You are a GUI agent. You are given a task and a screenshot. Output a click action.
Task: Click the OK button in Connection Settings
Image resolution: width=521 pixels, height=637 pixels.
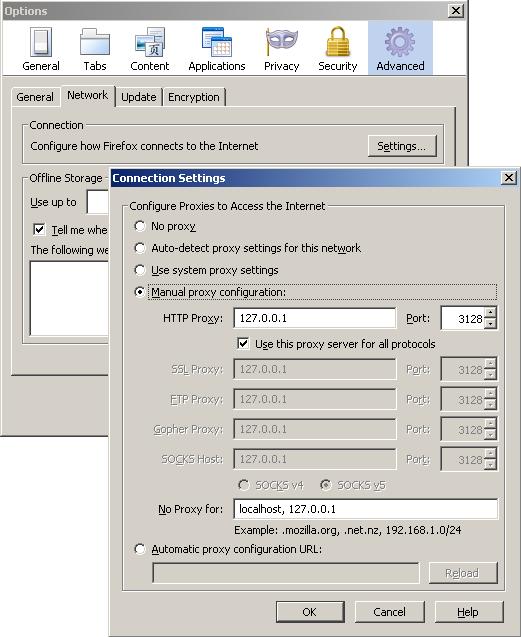[310, 612]
